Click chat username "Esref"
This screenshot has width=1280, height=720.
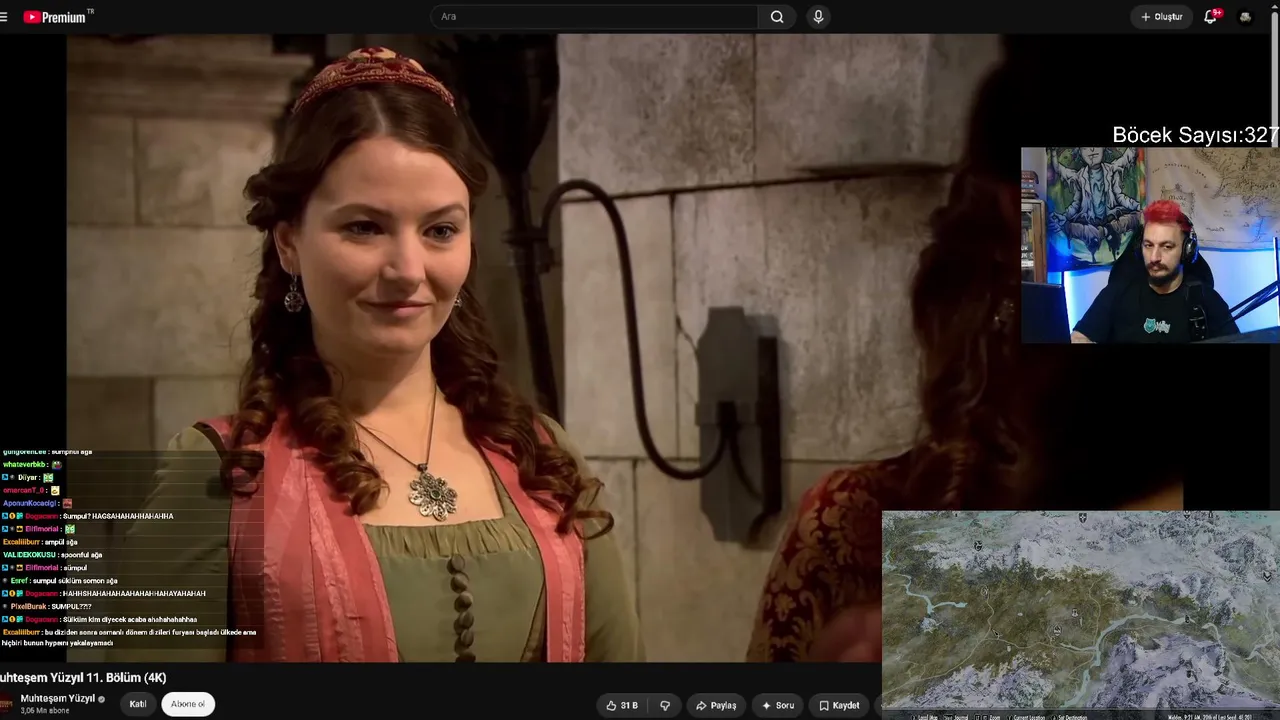(19, 581)
